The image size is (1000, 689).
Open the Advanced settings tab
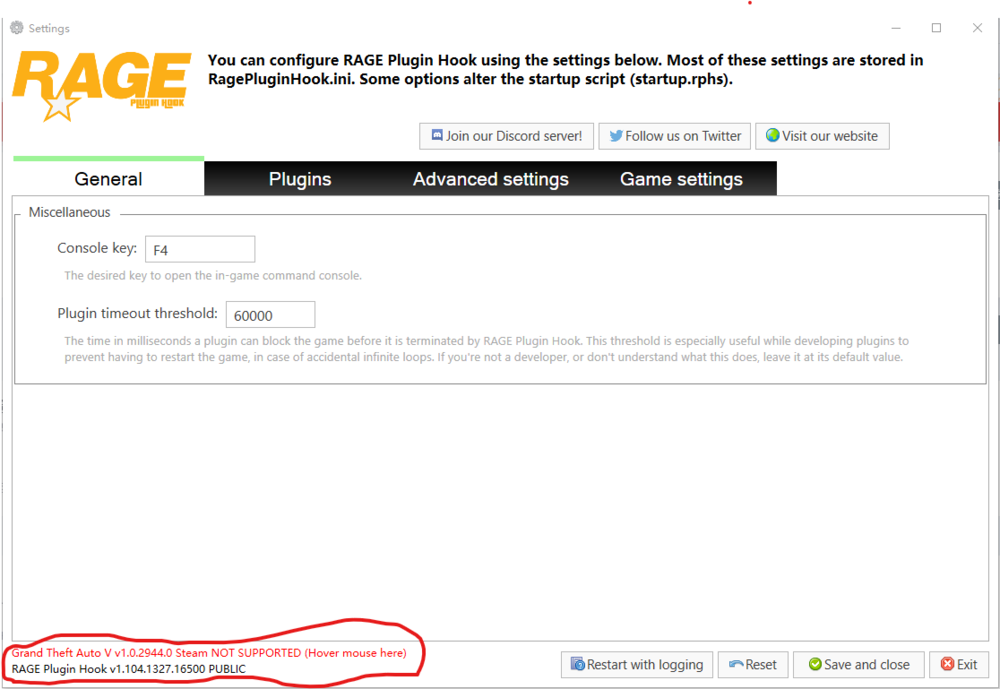[x=490, y=179]
